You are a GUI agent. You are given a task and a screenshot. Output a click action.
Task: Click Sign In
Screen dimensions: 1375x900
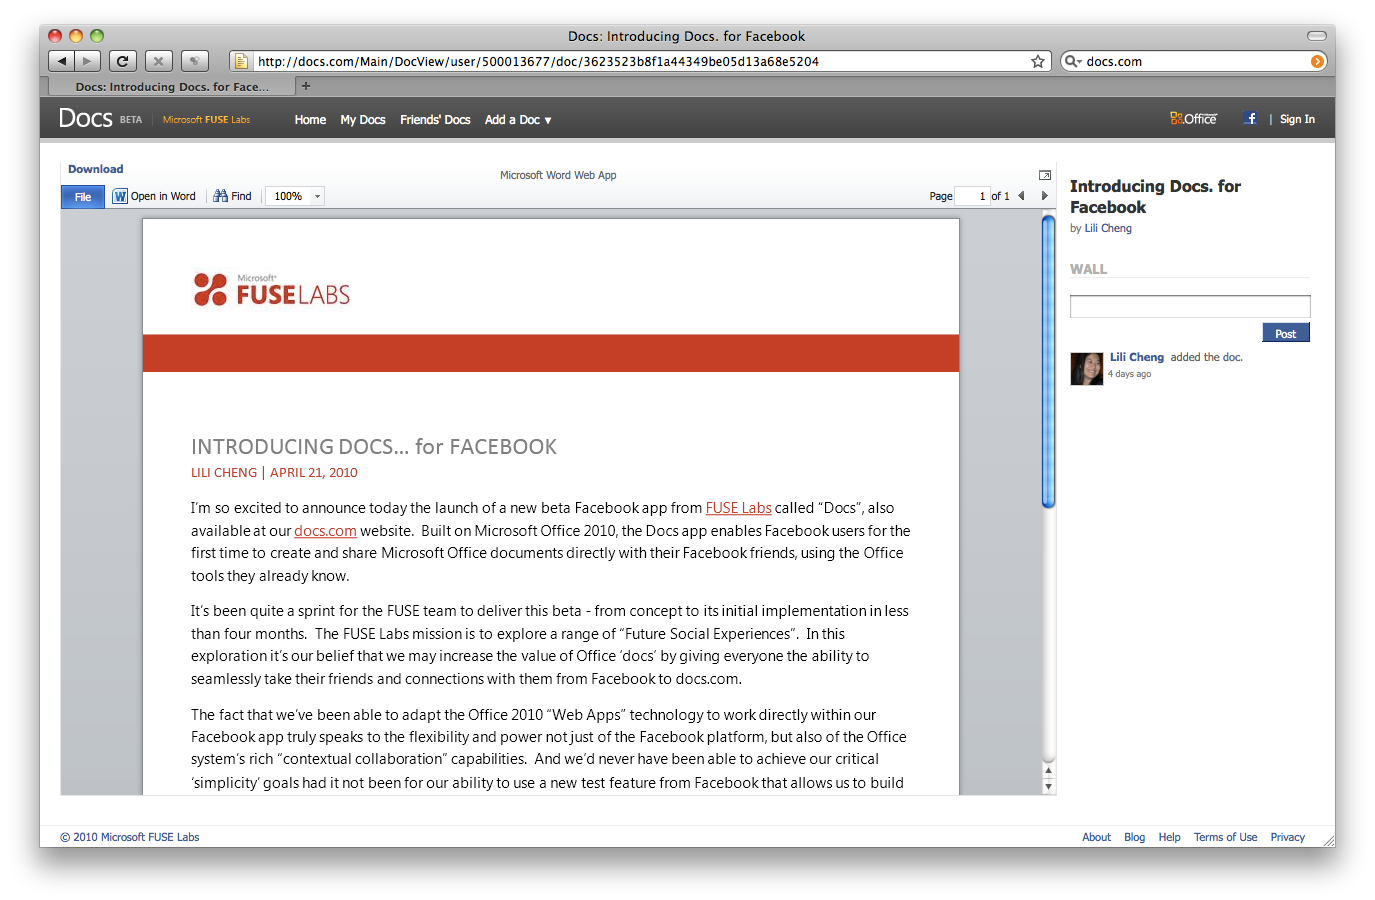click(1297, 119)
